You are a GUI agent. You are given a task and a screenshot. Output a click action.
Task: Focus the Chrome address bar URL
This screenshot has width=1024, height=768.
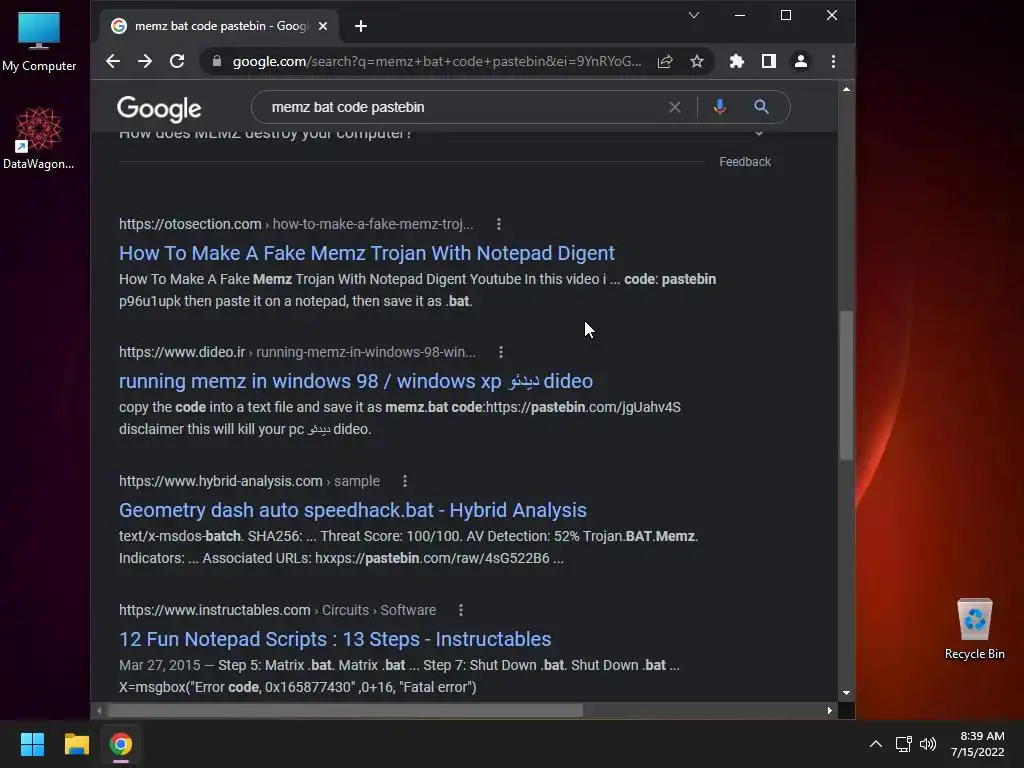pyautogui.click(x=436, y=61)
